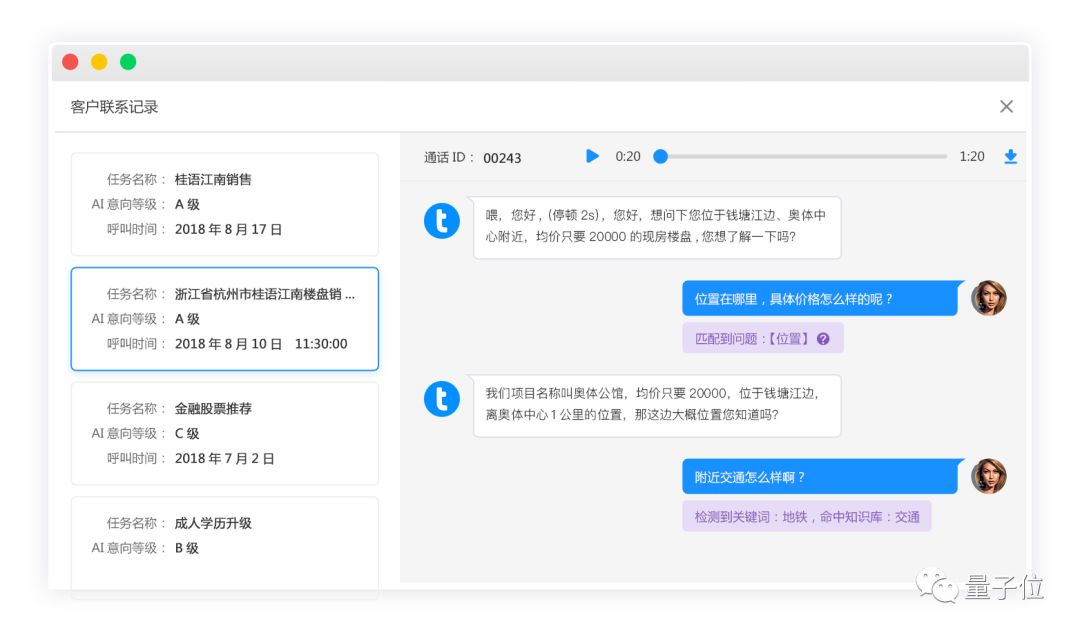Click the 匹配到问题：【位置】 tag
Viewport: 1080px width, 635px height.
(x=762, y=338)
